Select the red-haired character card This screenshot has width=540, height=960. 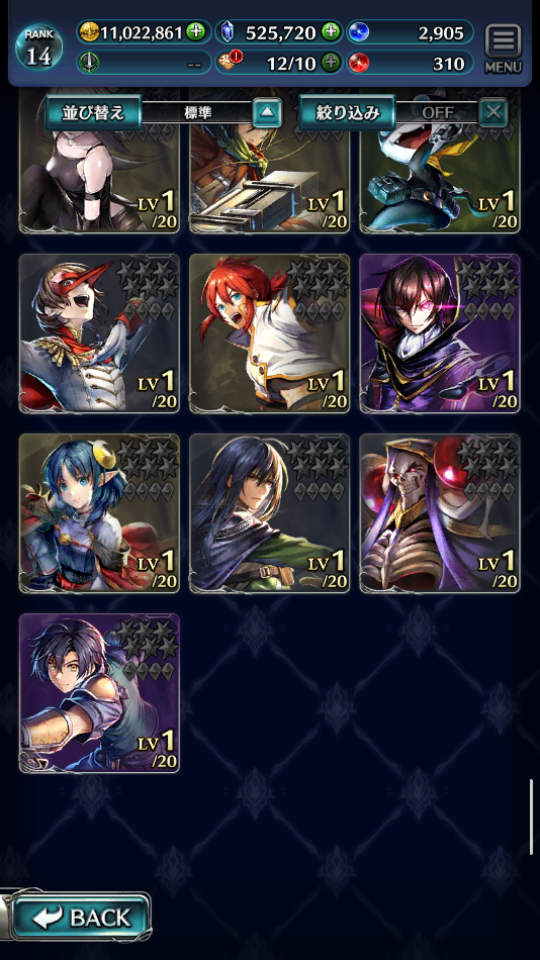click(x=269, y=334)
